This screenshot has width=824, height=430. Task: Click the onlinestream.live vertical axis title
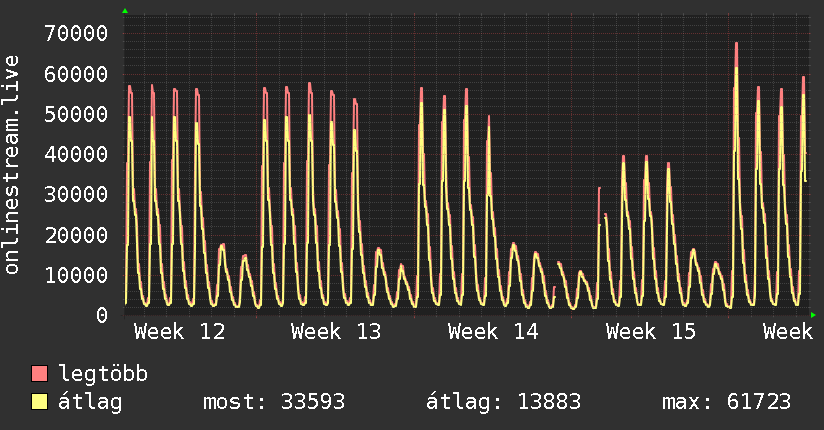click(11, 165)
